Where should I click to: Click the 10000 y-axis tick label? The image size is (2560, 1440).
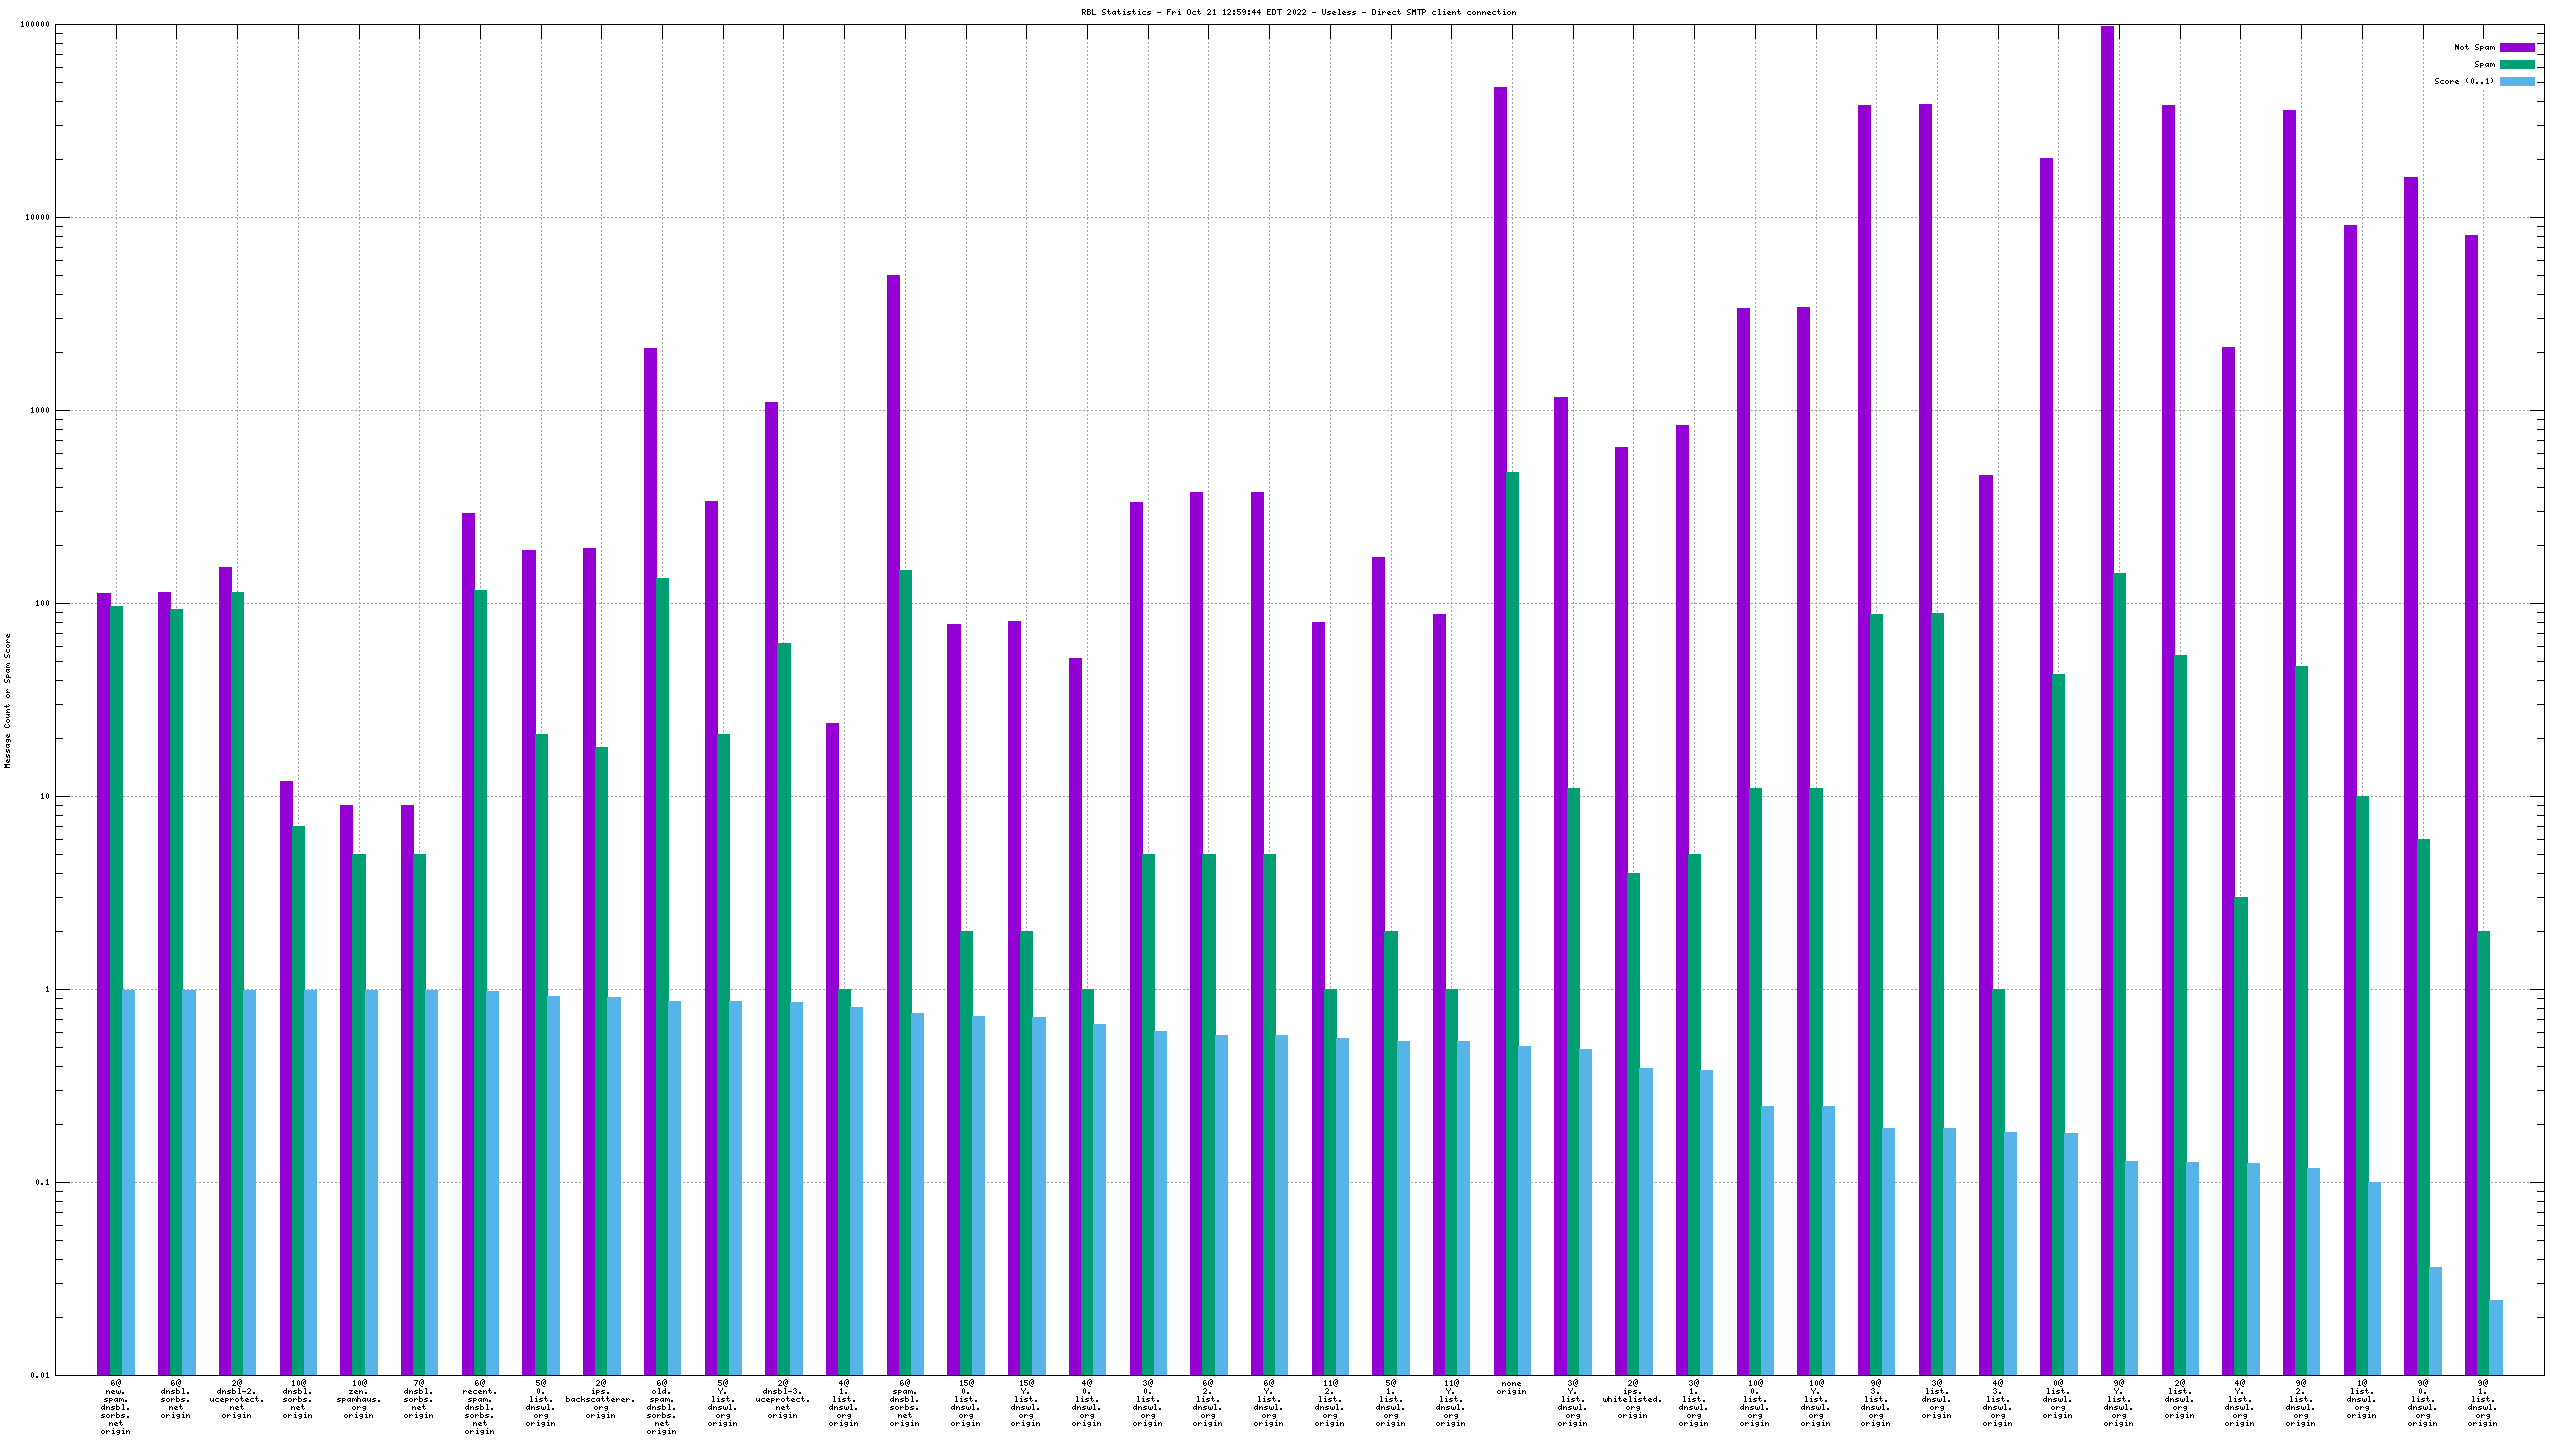tap(37, 218)
